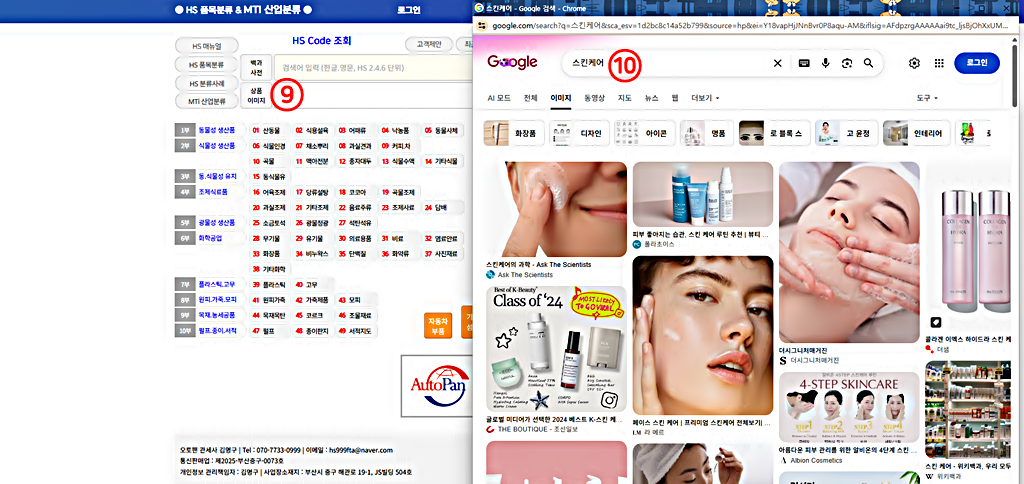The height and width of the screenshot is (484, 1024).
Task: Select HS chapter 24 담배
Action: point(441,207)
